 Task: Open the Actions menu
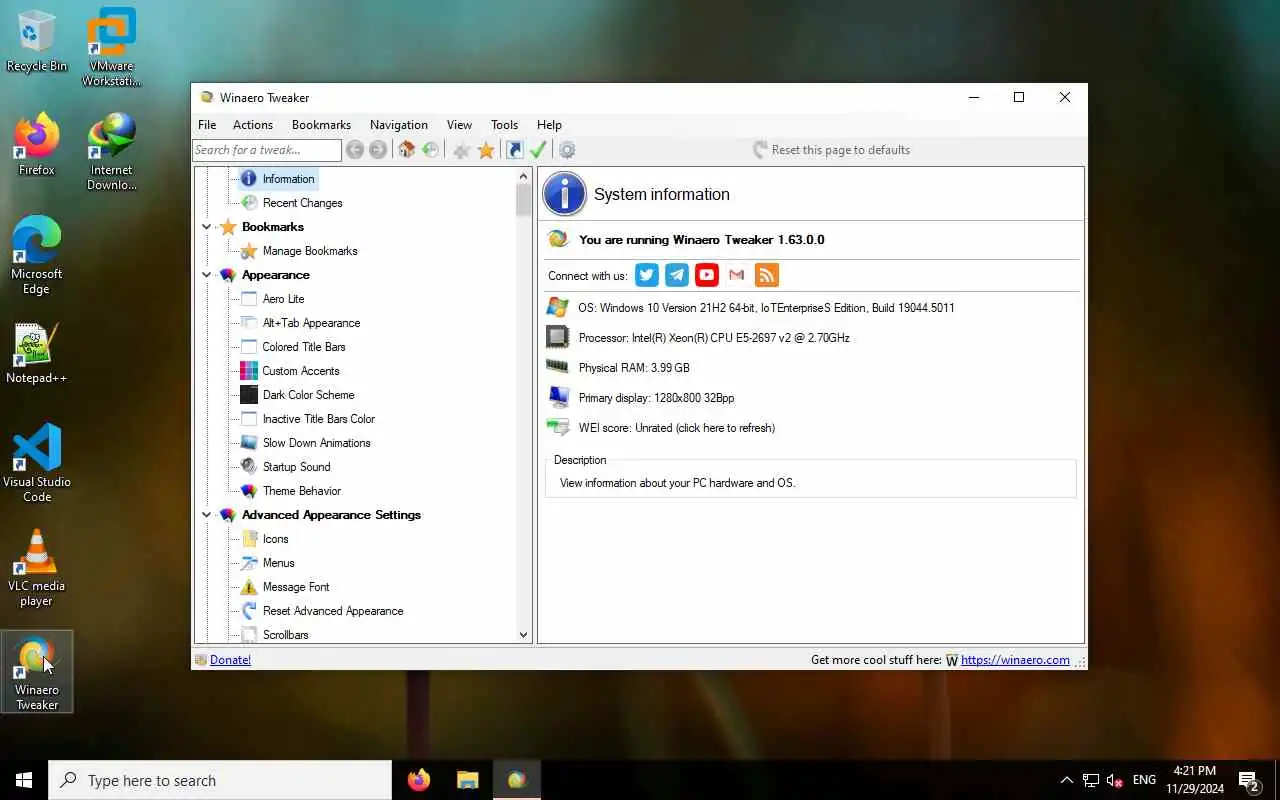click(253, 125)
